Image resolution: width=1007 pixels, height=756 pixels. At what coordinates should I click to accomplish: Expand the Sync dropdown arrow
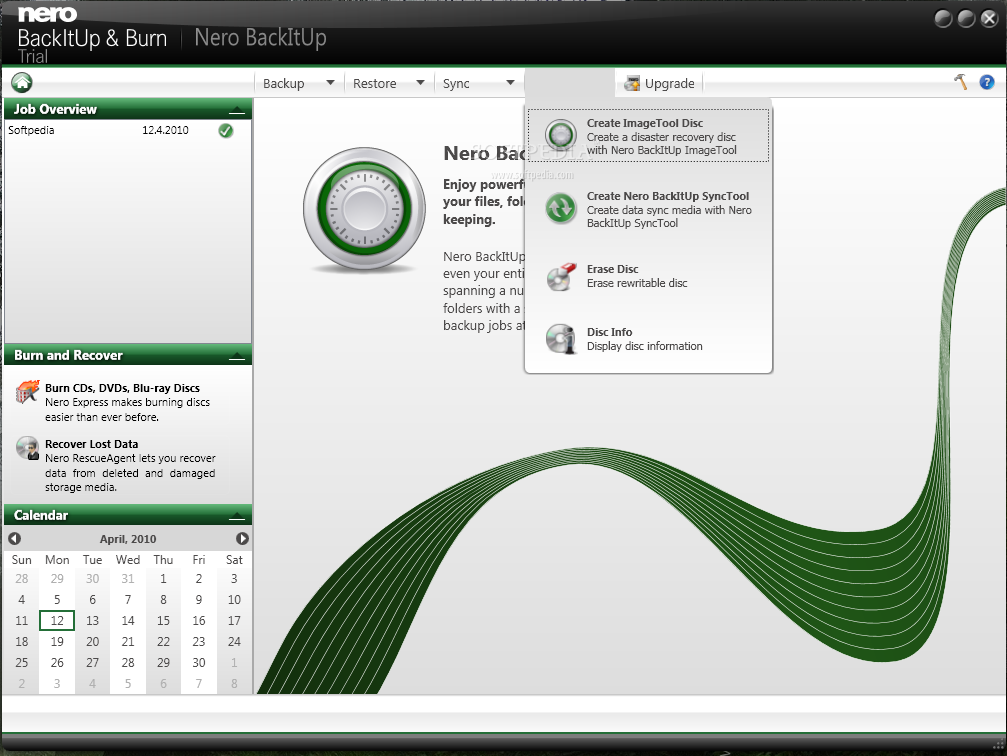point(510,82)
